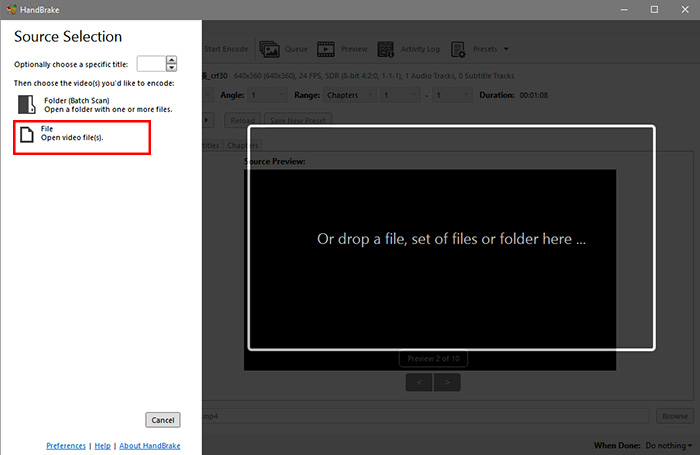Open the Presets icon
Screen dimensions: 700x455
click(458, 49)
